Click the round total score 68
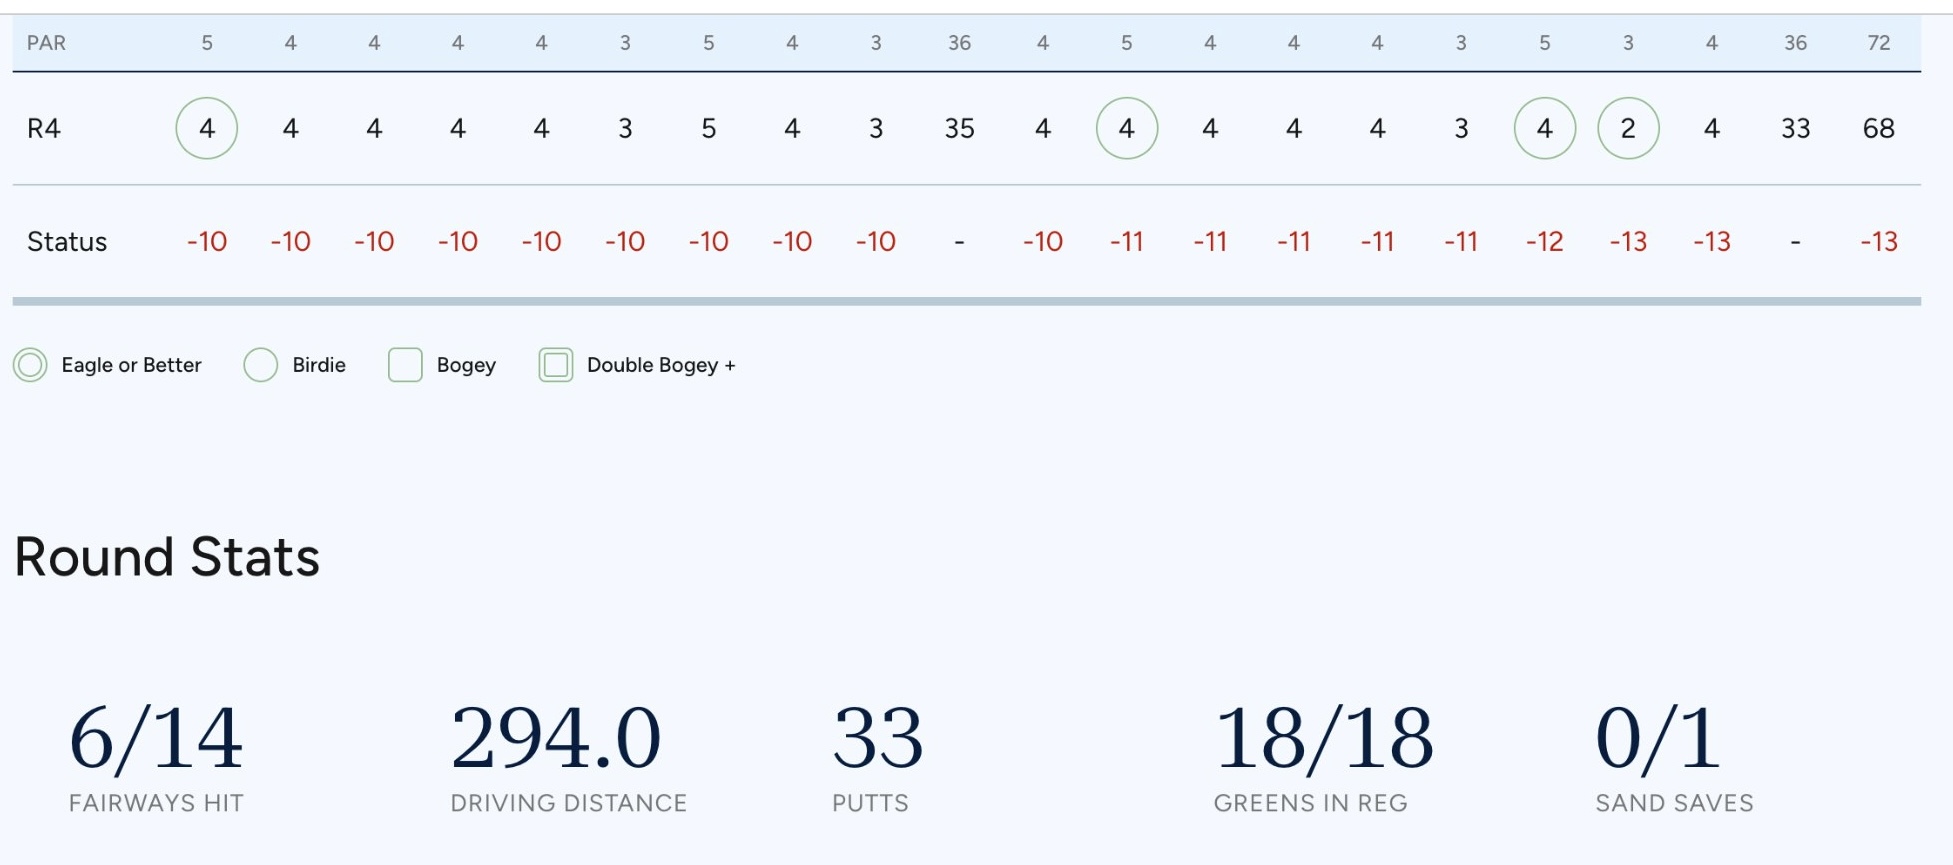The width and height of the screenshot is (1953, 865). coord(1879,128)
